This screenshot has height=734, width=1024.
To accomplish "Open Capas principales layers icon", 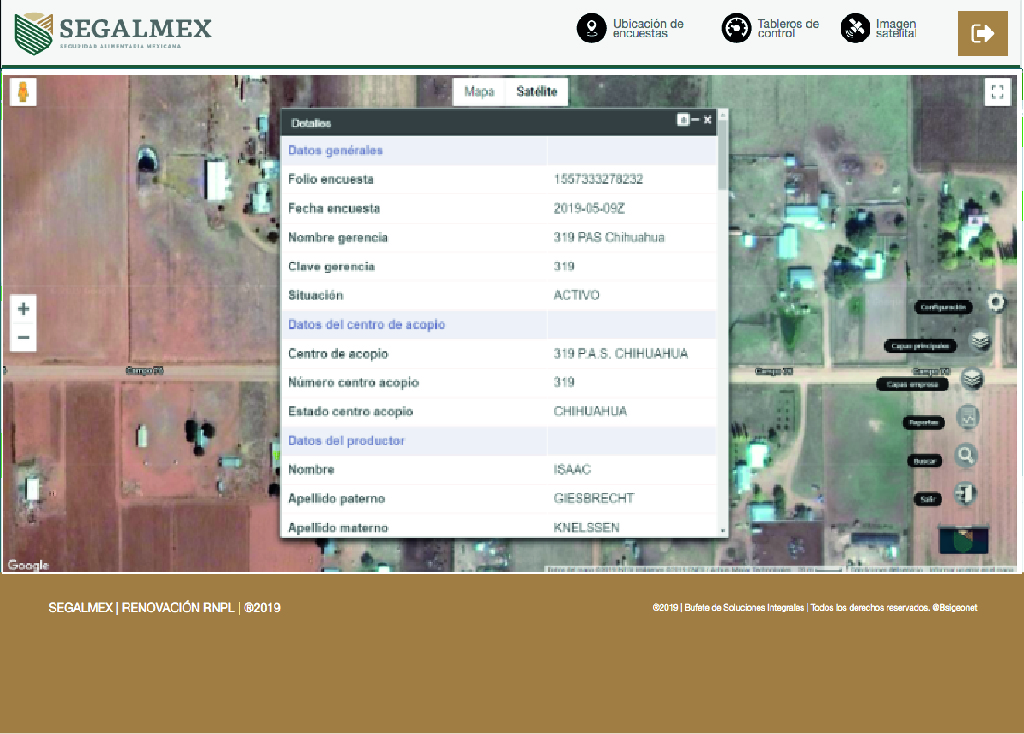I will (980, 342).
